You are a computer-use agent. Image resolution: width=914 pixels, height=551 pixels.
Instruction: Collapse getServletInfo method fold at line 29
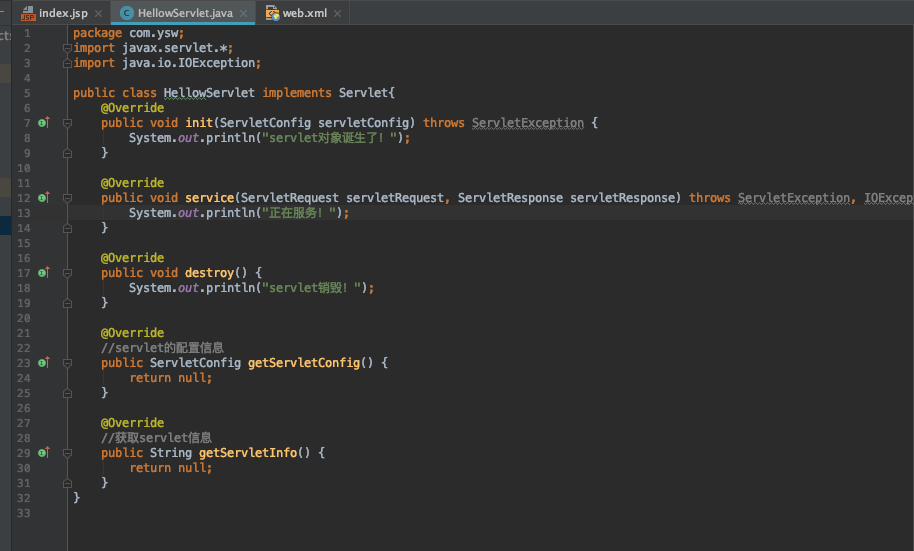67,453
